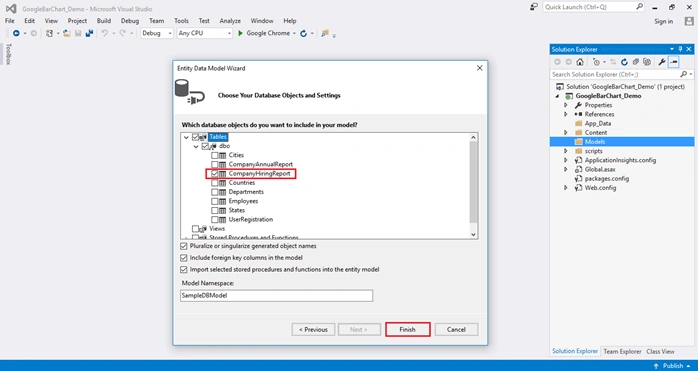
Task: Click the Navigate Backward toolbar icon
Action: point(16,33)
